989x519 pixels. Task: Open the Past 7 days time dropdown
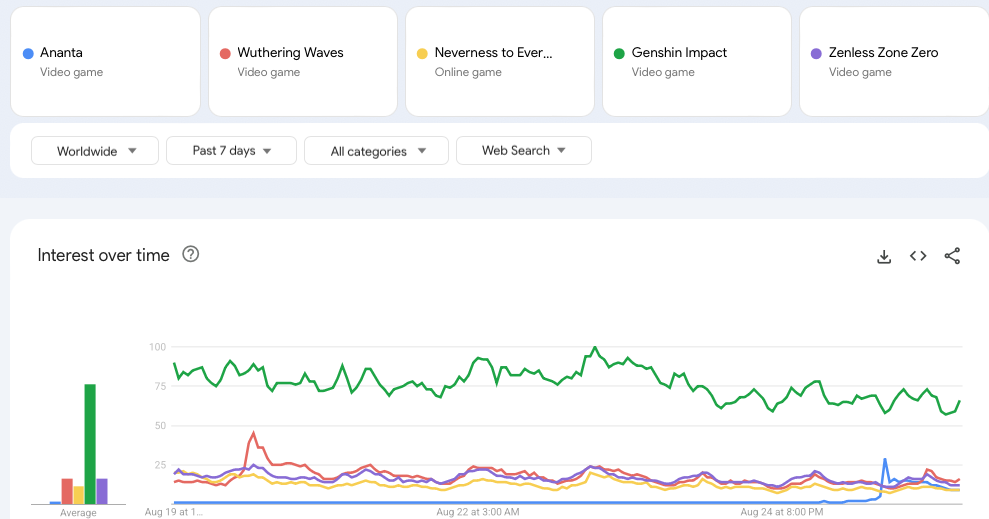pyautogui.click(x=231, y=151)
